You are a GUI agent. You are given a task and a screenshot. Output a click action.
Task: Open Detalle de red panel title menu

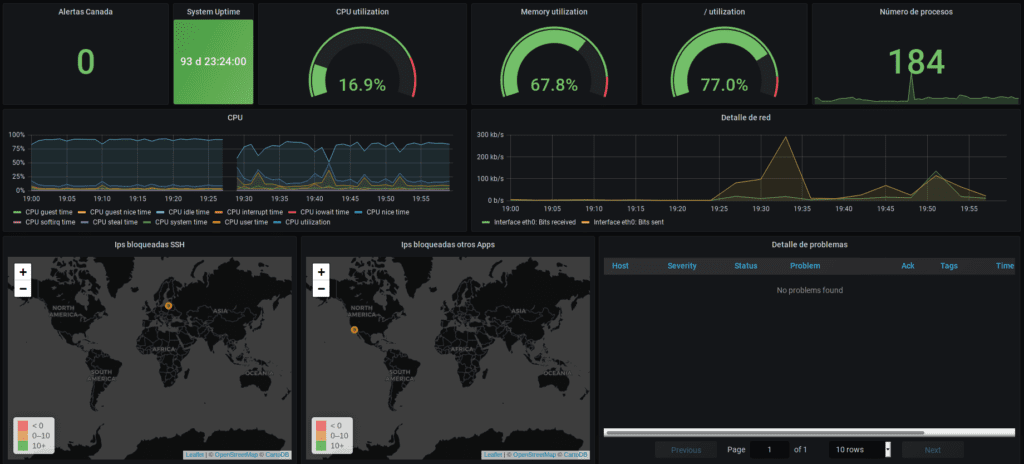point(745,118)
